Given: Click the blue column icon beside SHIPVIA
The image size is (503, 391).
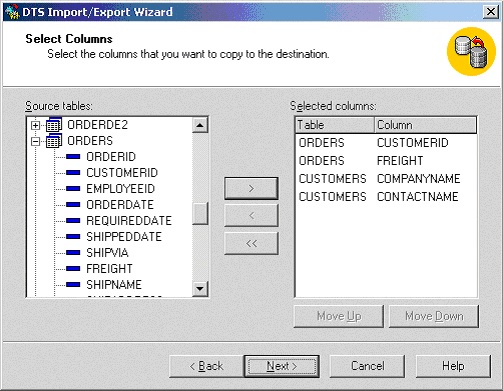Looking at the screenshot, I should point(73,252).
